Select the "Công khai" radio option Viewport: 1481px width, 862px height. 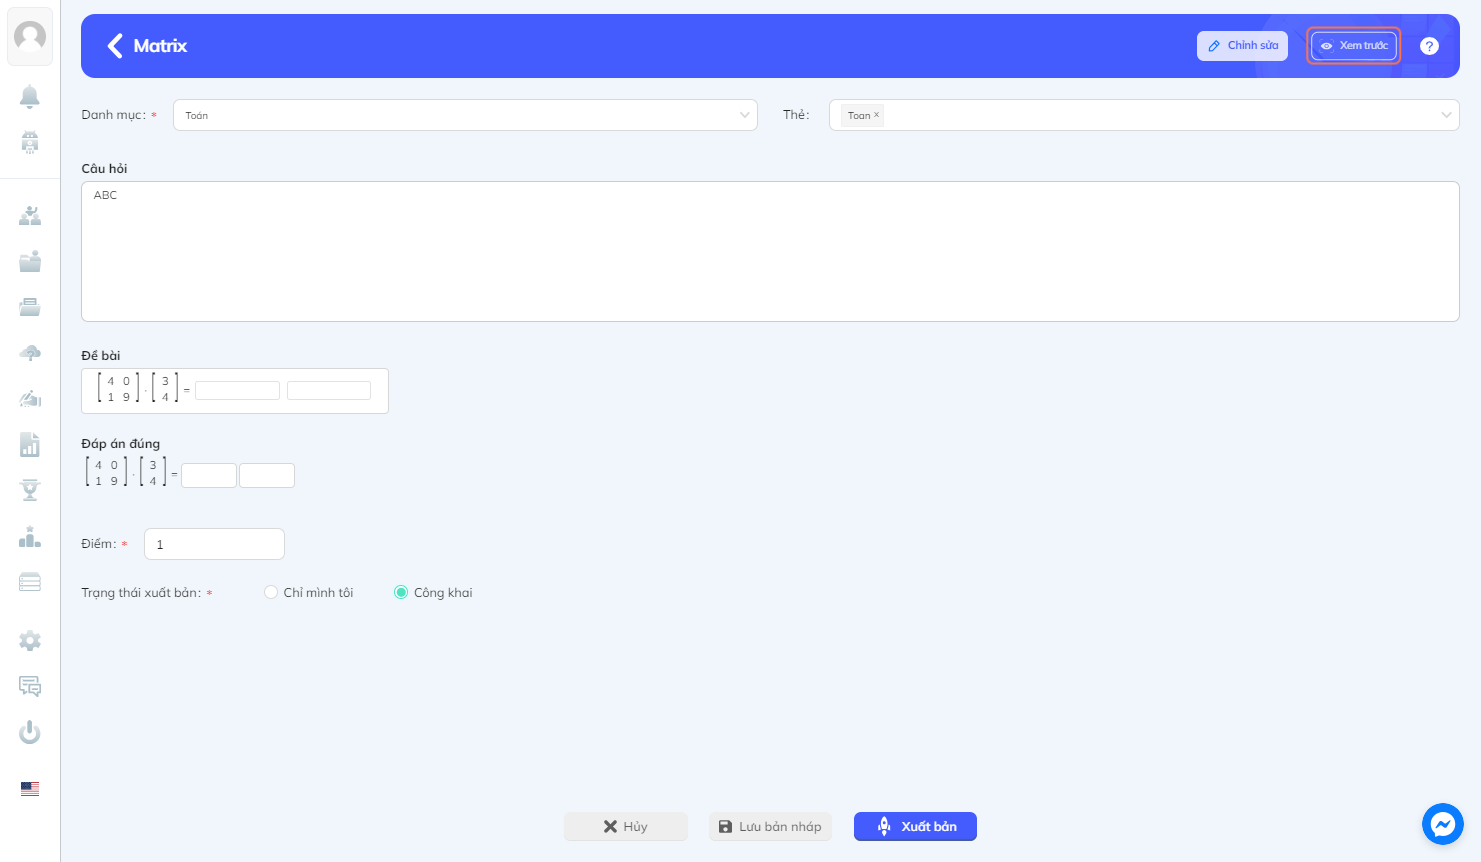(x=401, y=593)
